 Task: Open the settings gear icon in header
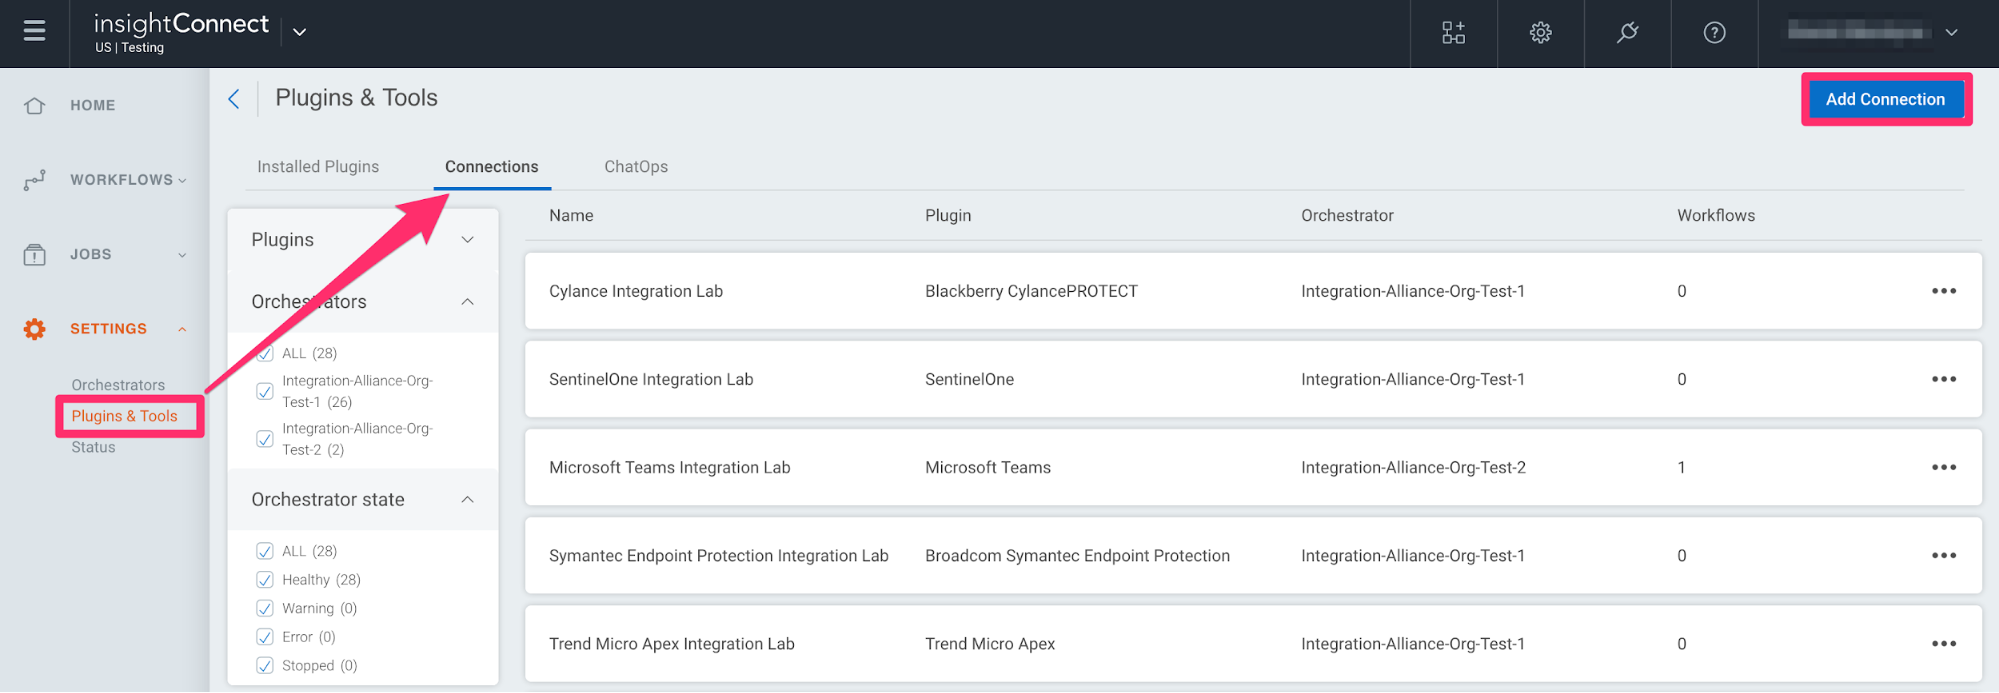coord(1540,33)
